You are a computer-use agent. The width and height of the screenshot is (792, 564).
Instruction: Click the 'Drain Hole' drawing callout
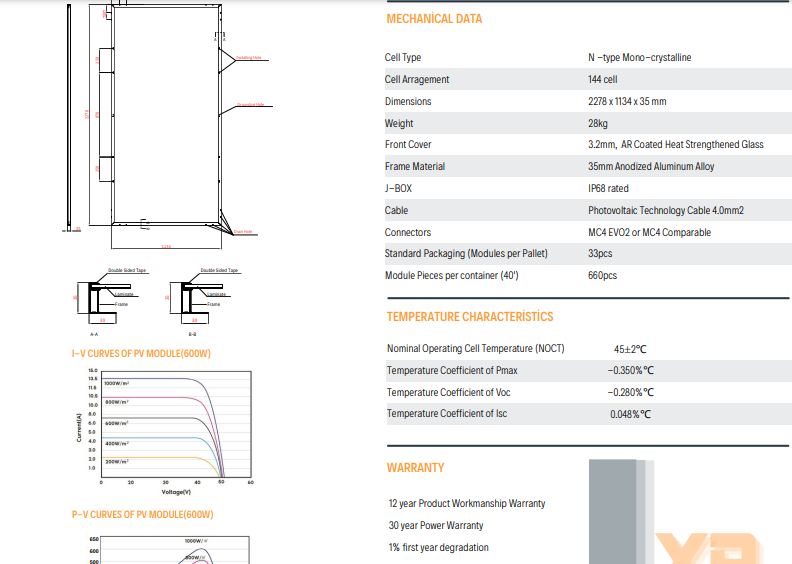tap(243, 232)
